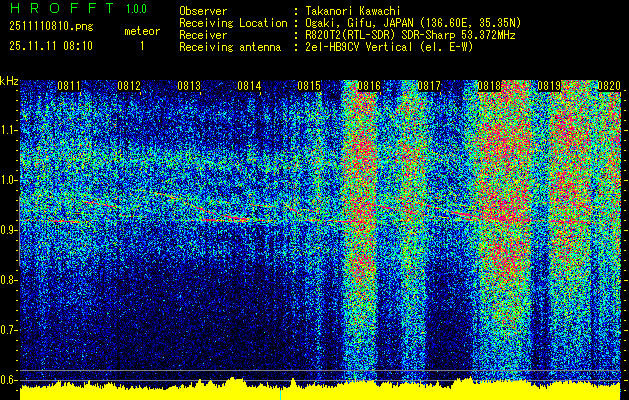
Task: Click the kHz axis unit label
Action: tap(9, 81)
